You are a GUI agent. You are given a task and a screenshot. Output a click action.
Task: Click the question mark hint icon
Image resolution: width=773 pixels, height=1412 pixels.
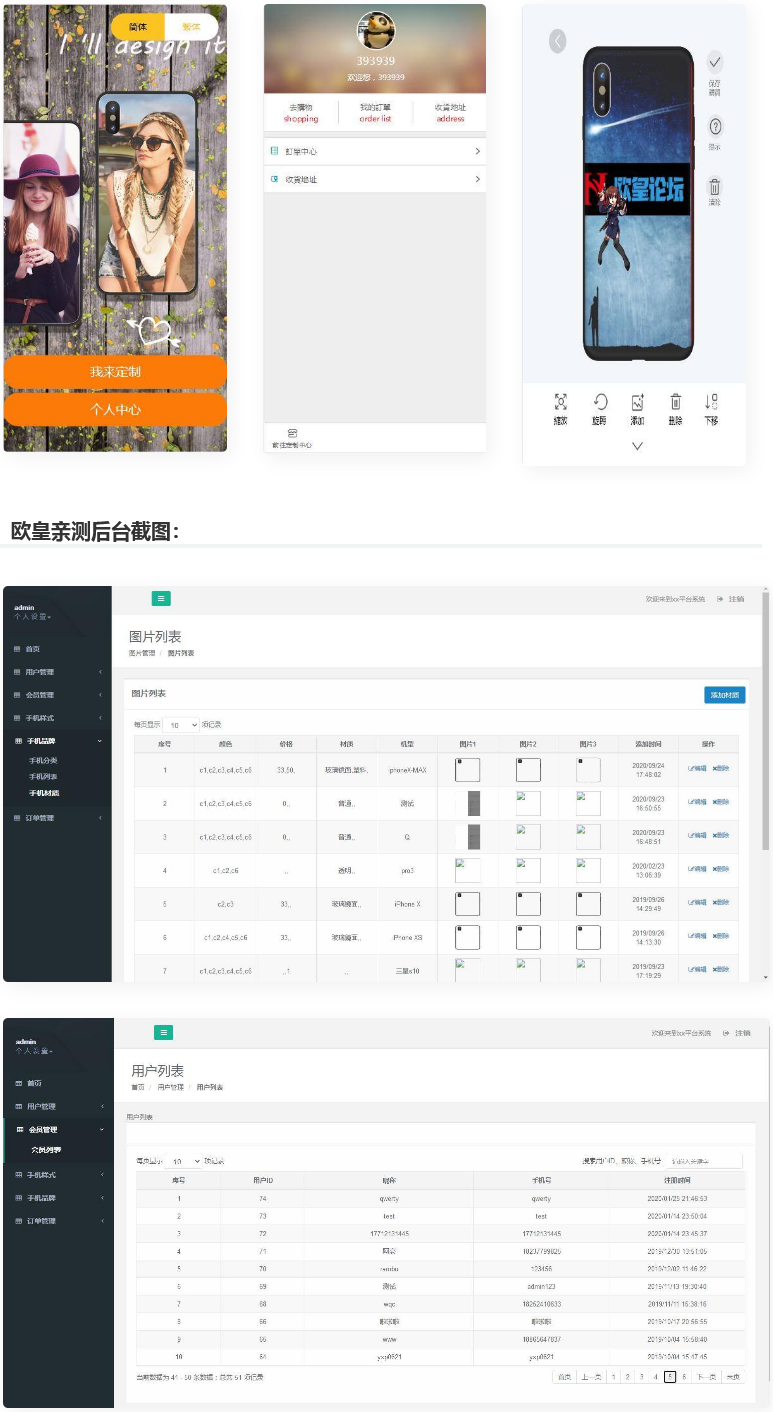tap(714, 127)
